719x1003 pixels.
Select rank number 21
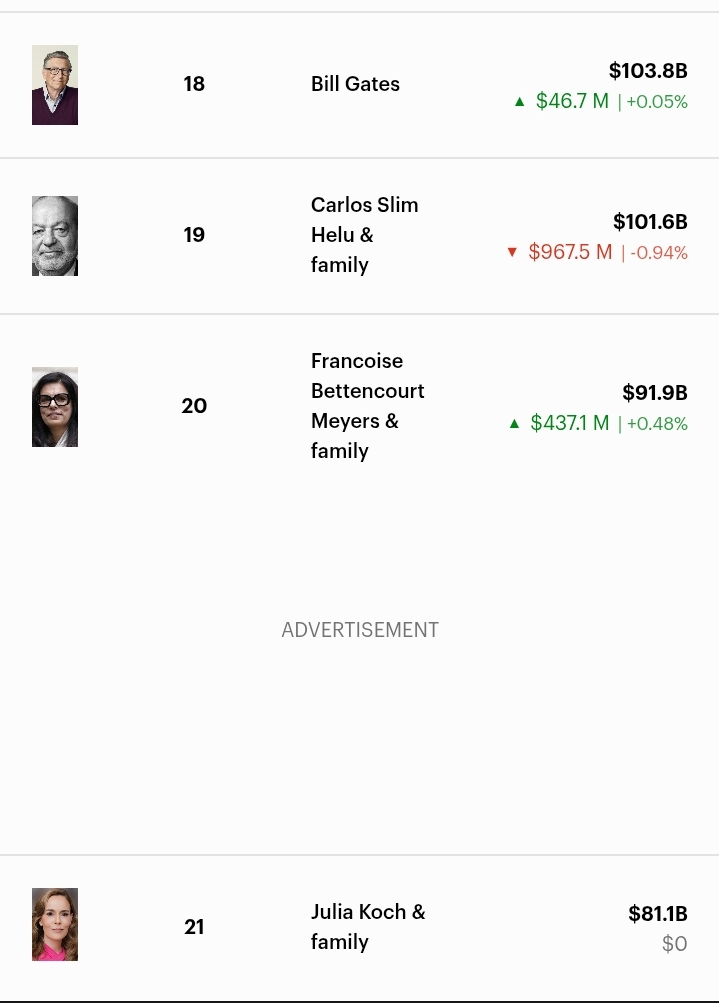pos(194,927)
